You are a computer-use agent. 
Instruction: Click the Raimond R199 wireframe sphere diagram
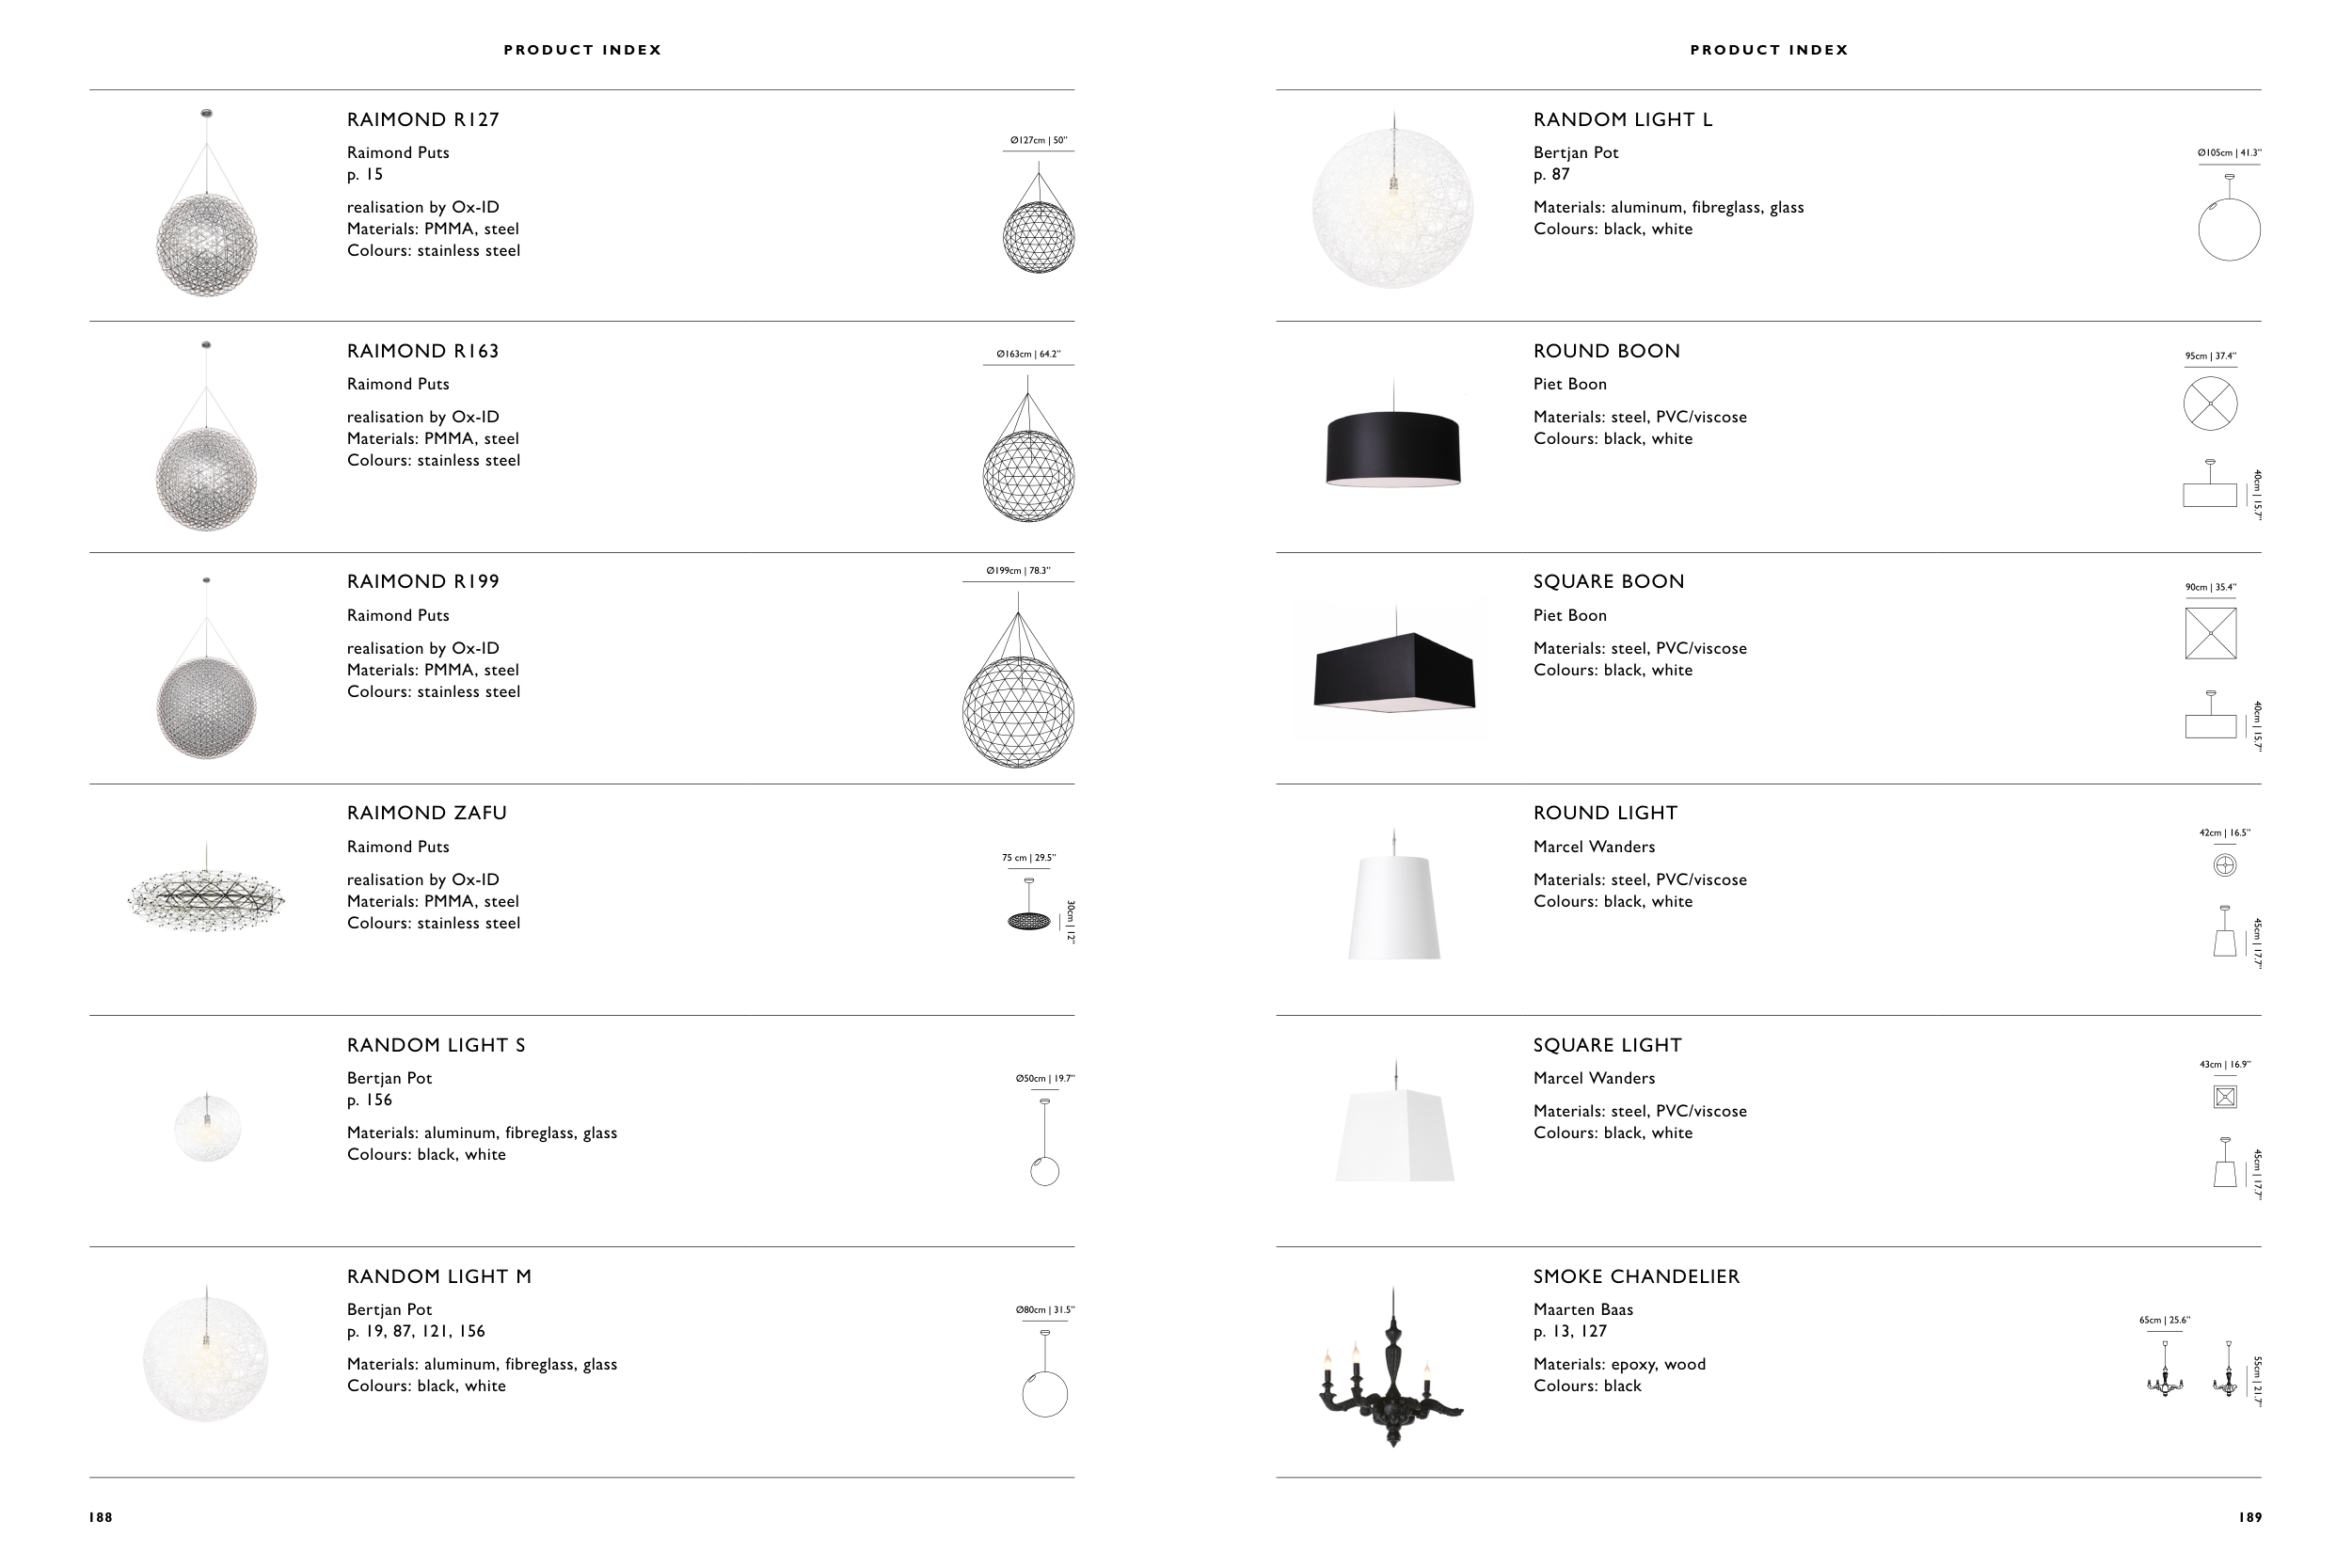pyautogui.click(x=1018, y=690)
